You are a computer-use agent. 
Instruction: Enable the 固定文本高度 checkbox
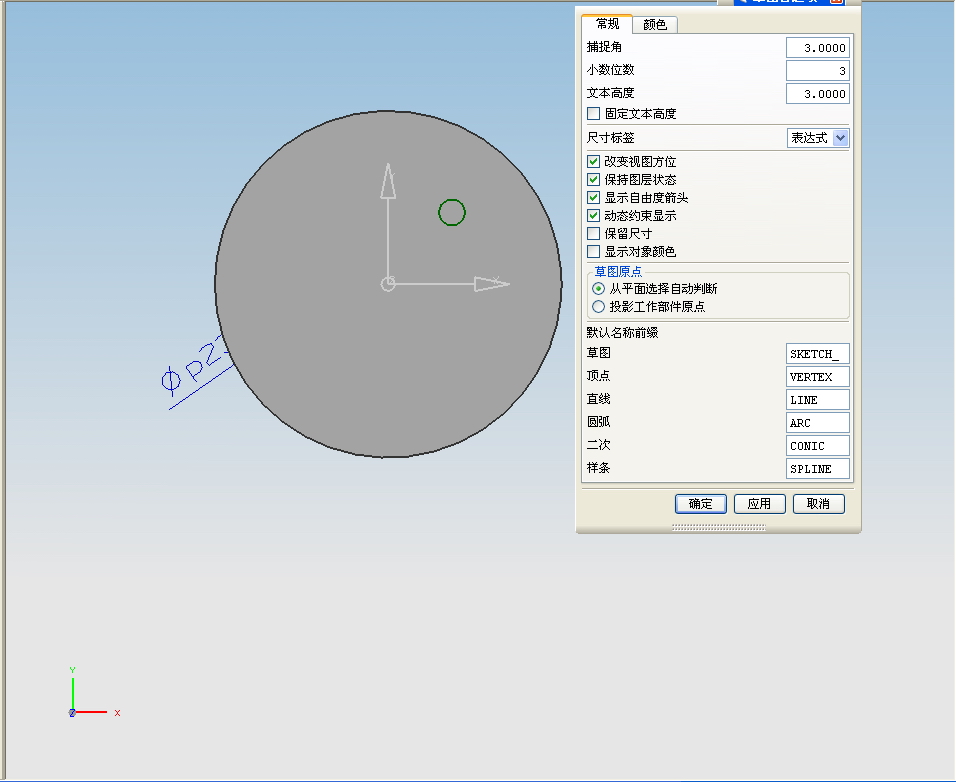tap(593, 113)
